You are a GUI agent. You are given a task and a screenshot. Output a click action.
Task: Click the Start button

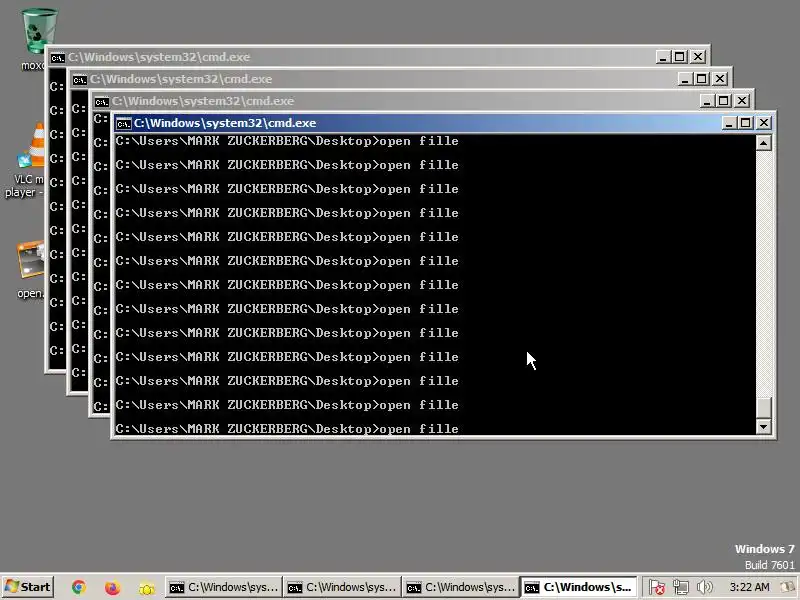click(x=28, y=587)
